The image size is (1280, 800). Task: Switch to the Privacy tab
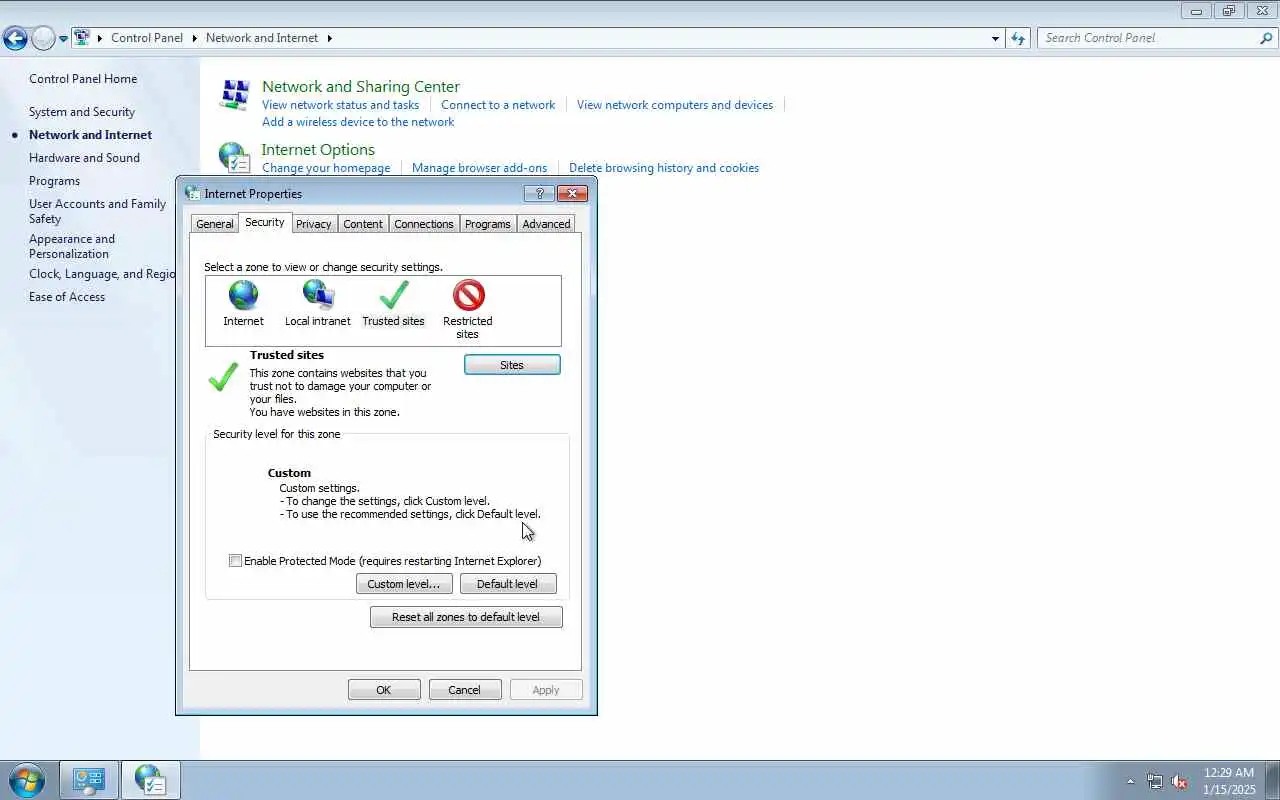(x=314, y=224)
